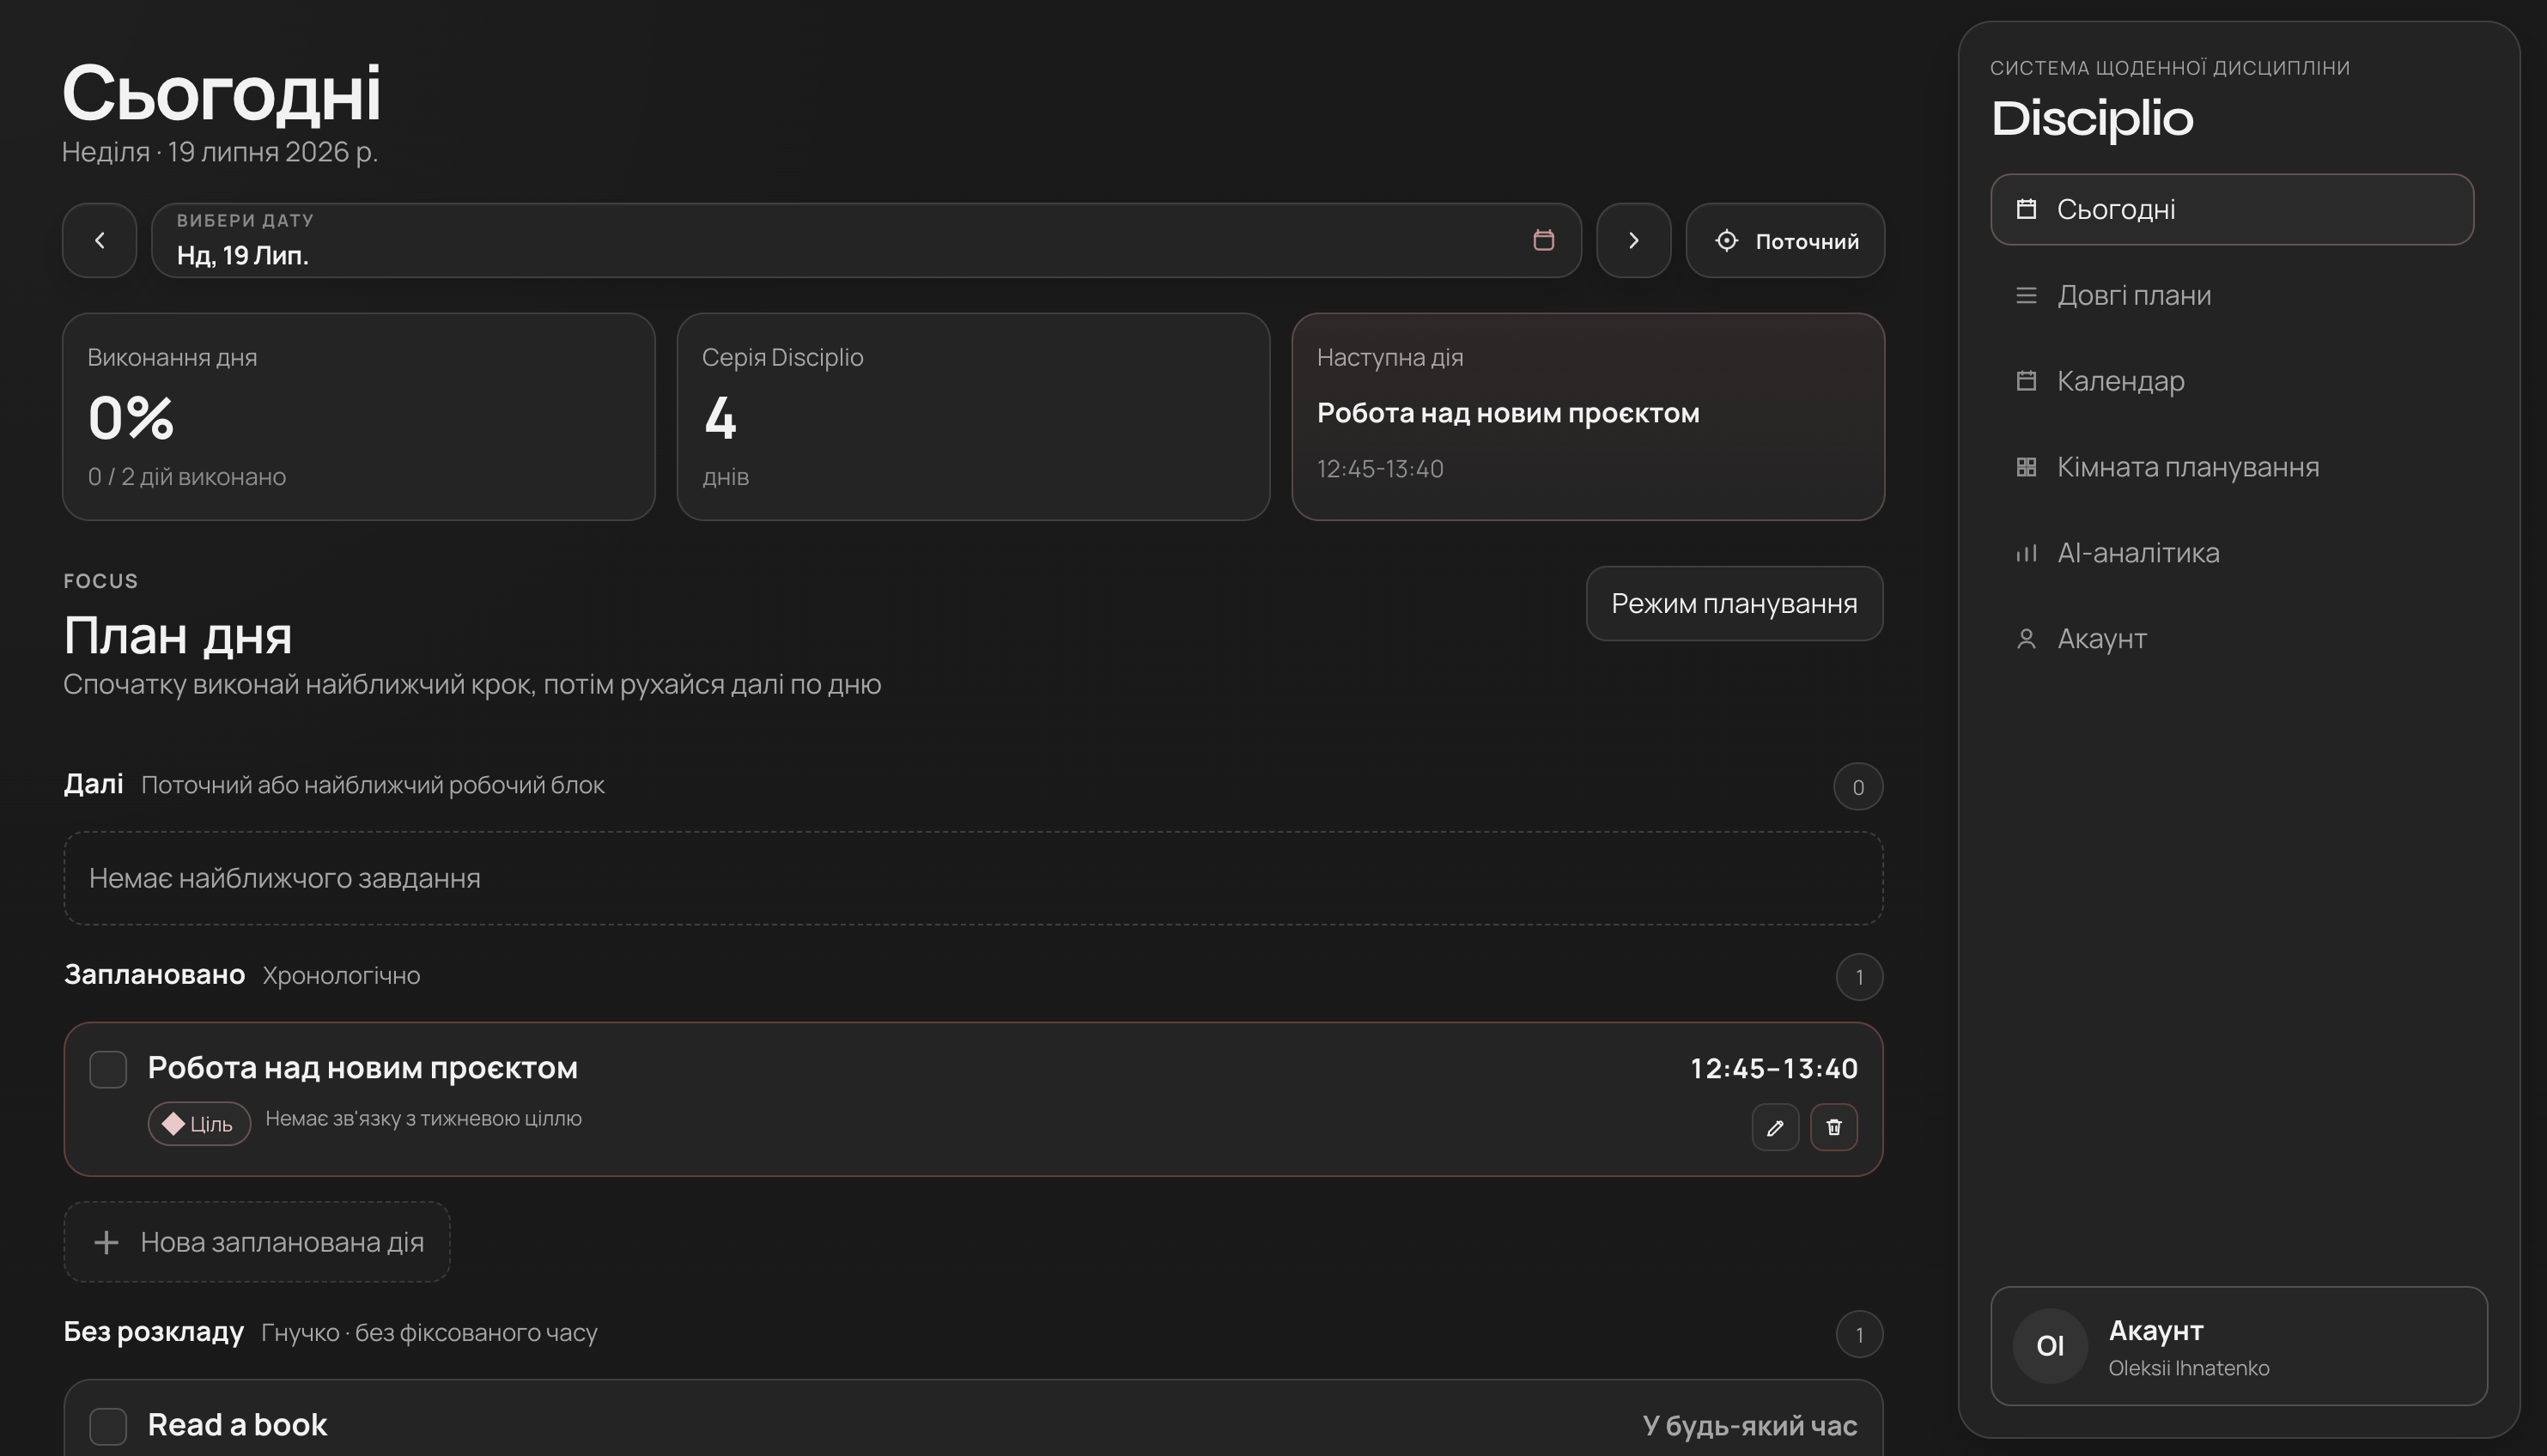Click the AI-аналітика bar chart icon
The height and width of the screenshot is (1456, 2547).
[x=2026, y=553]
